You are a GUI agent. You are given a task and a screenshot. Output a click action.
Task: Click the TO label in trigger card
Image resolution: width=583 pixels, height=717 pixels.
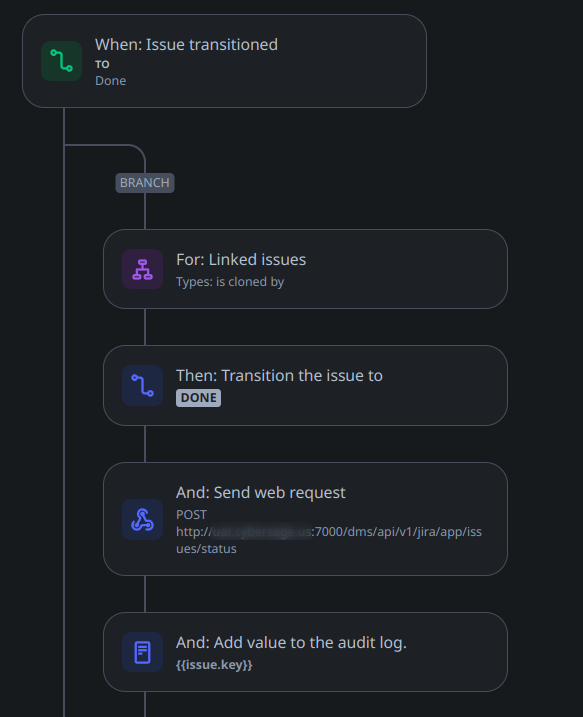pyautogui.click(x=102, y=64)
